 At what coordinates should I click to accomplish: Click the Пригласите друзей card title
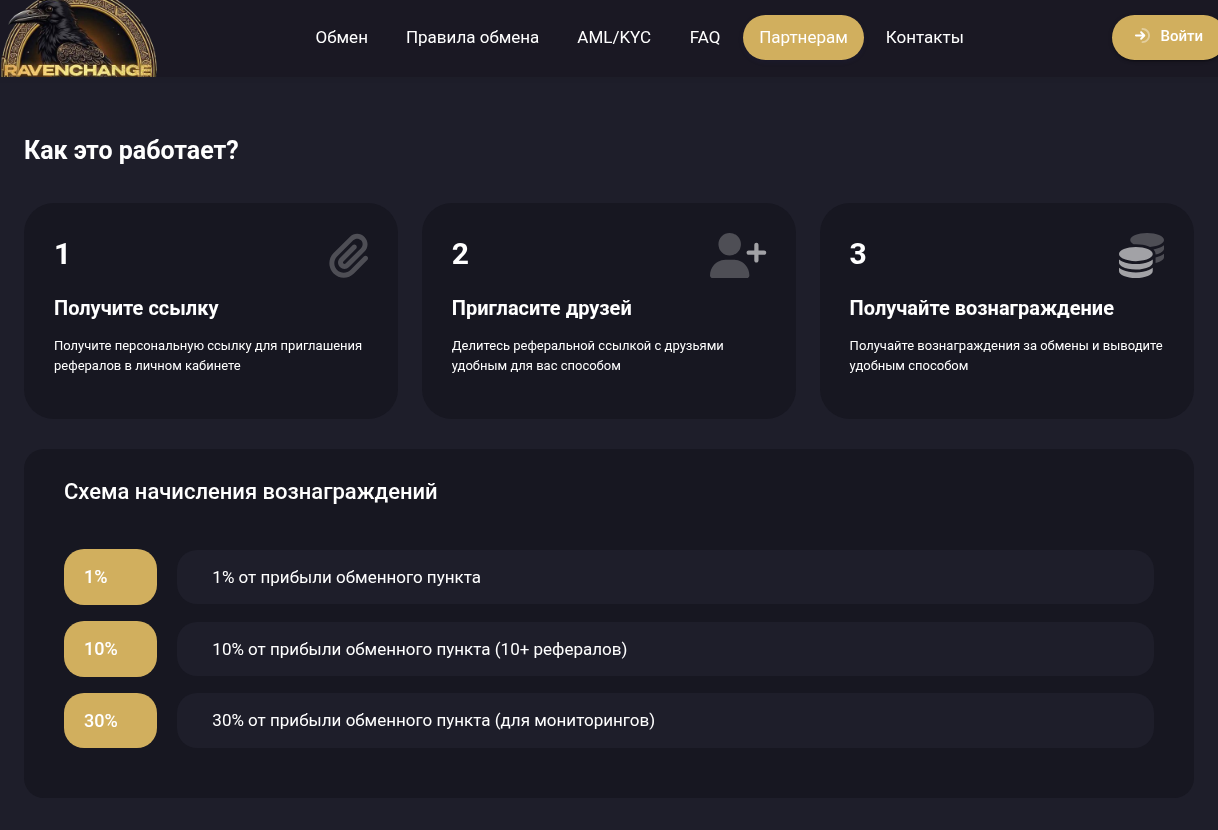542,308
